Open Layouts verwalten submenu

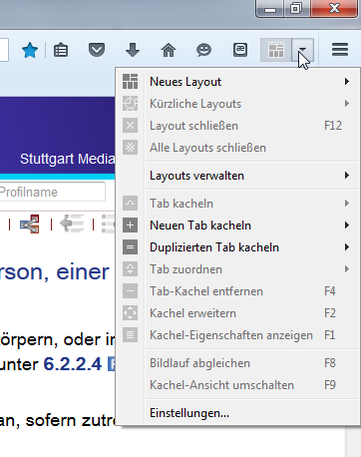pos(237,176)
